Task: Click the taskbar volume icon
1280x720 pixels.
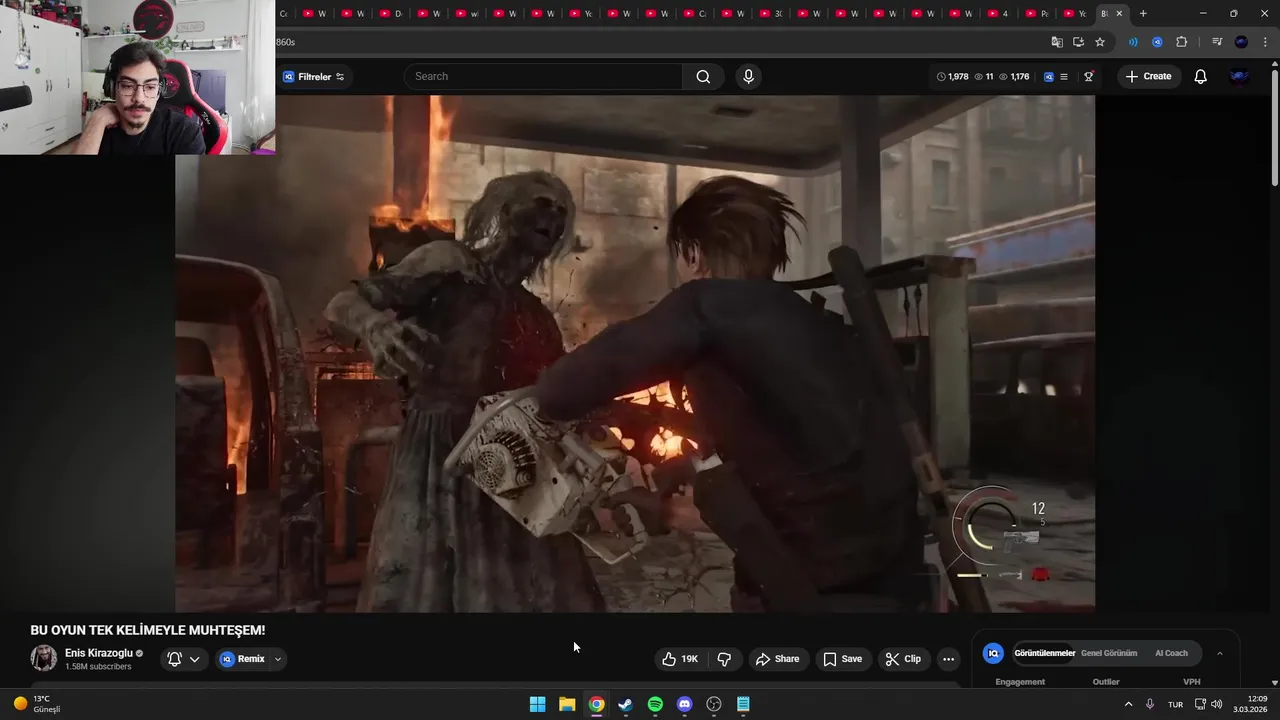Action: 1217,704
